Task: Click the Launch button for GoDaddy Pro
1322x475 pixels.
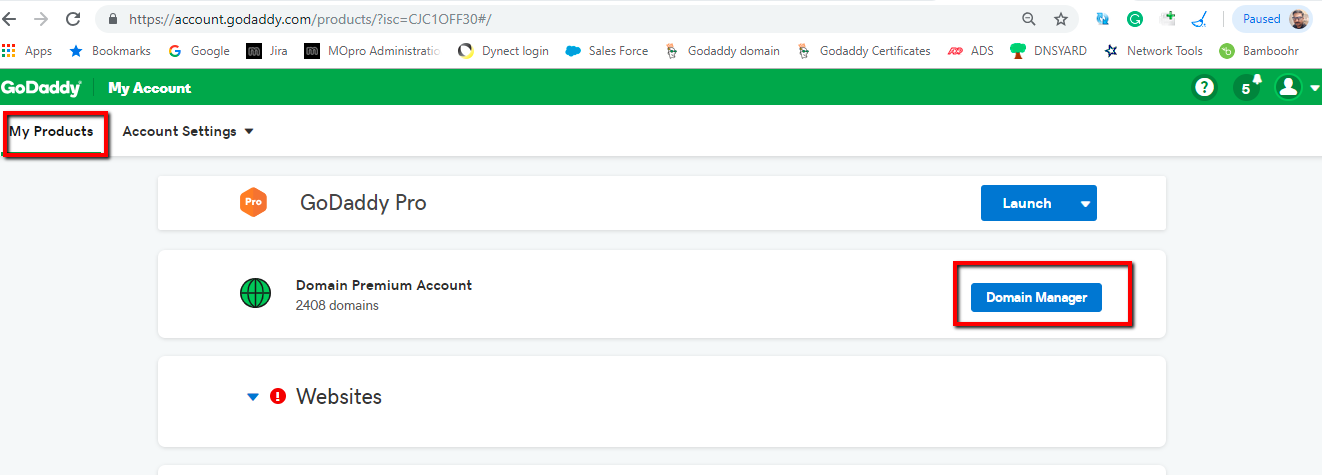Action: (x=1027, y=203)
